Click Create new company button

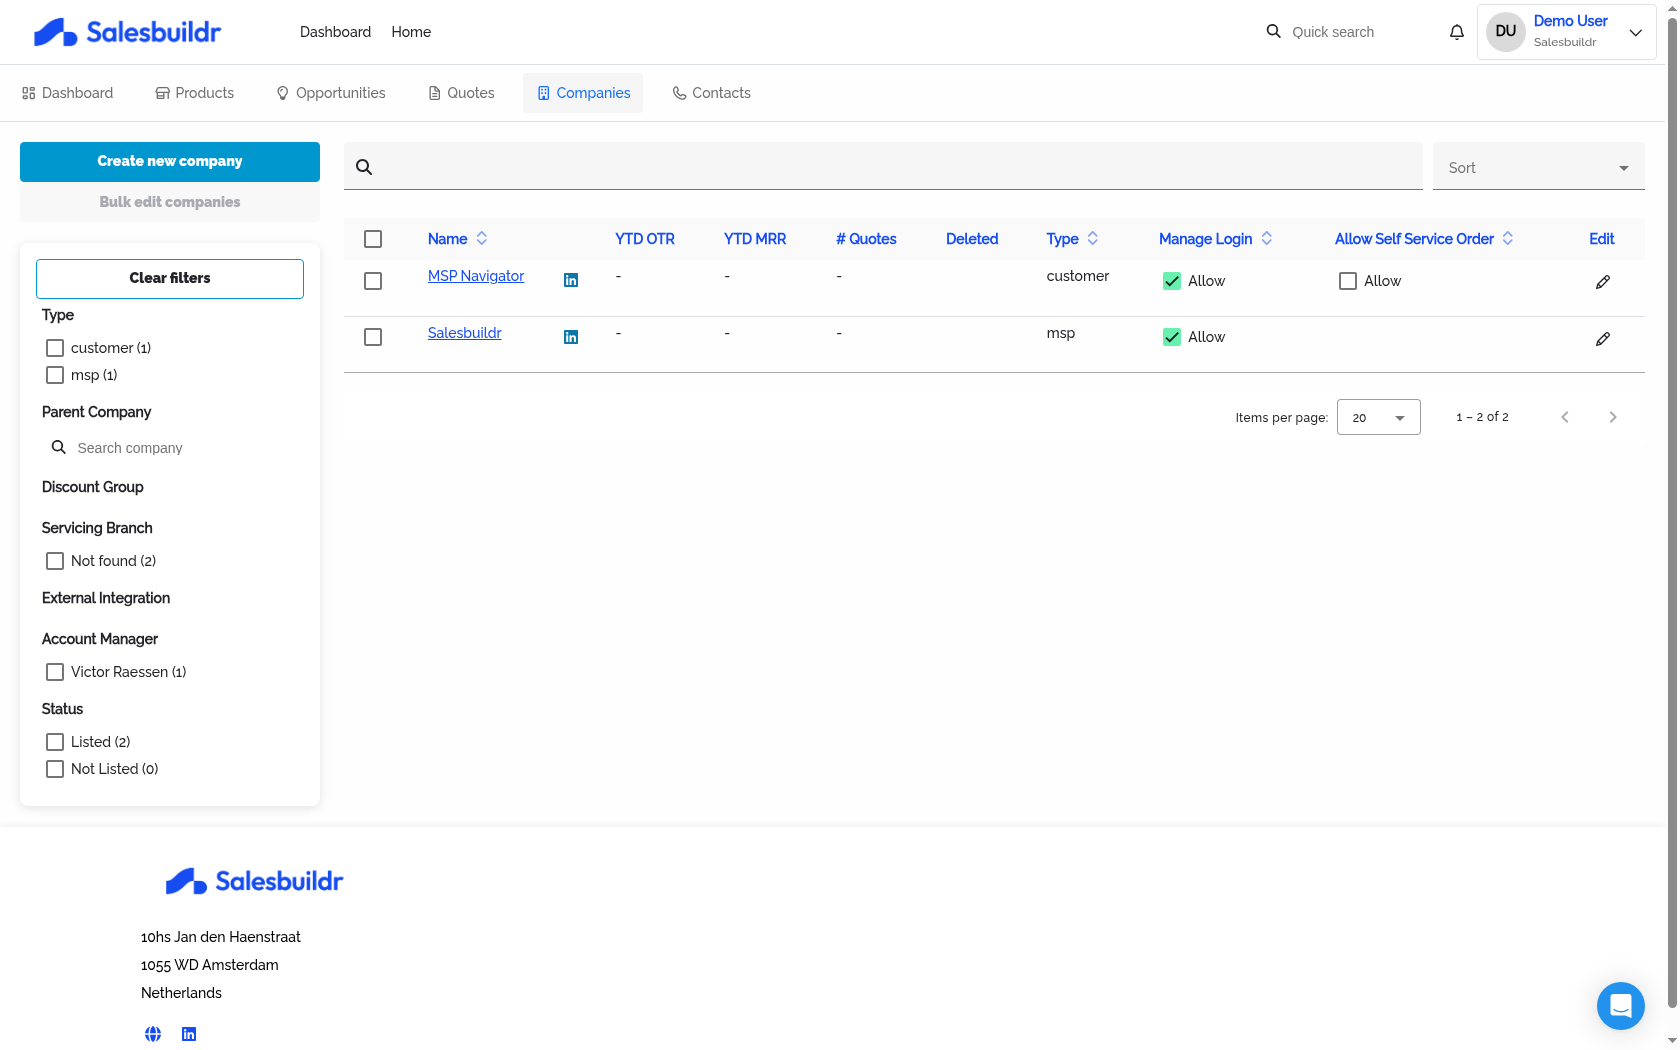[x=170, y=162]
